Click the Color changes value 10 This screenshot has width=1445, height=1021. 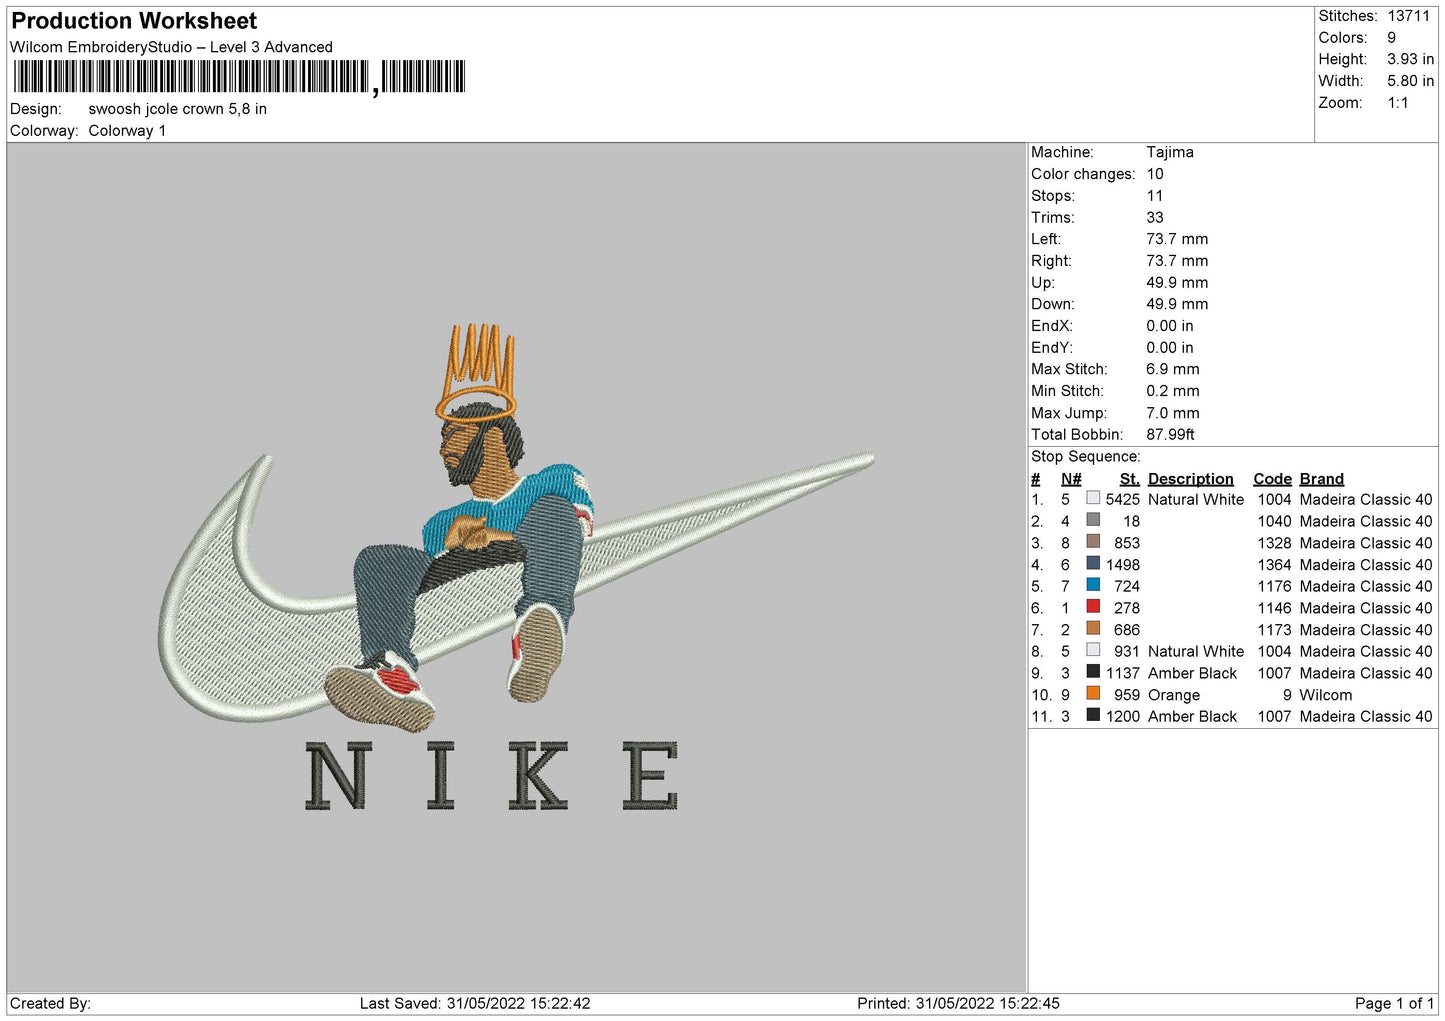(x=1155, y=174)
